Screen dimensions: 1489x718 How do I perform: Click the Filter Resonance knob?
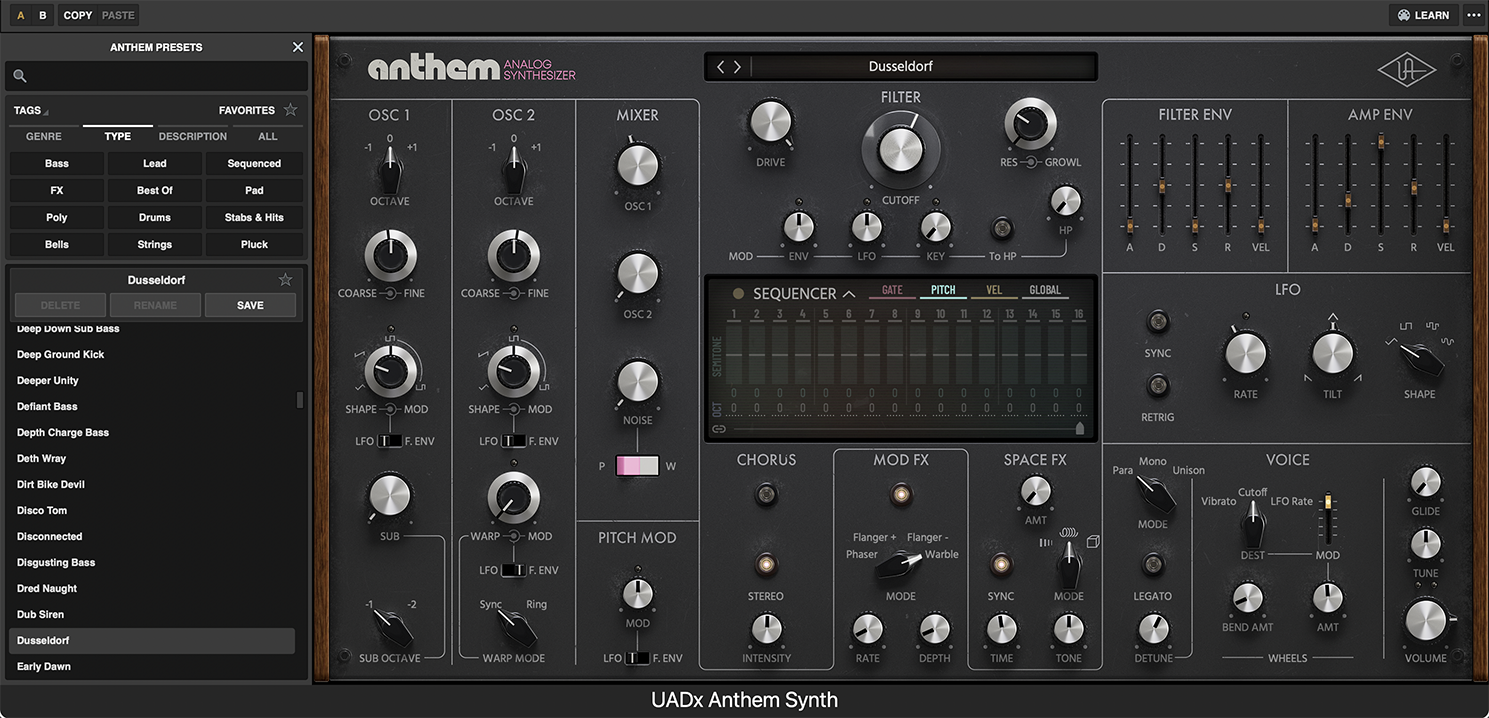(1029, 124)
